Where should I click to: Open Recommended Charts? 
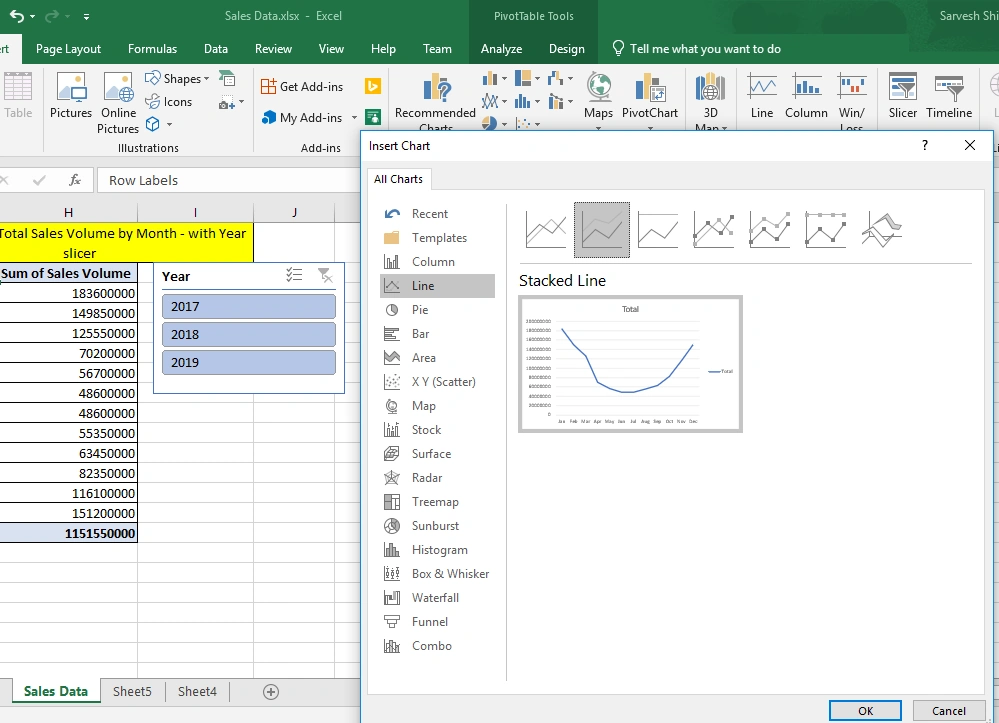[435, 102]
